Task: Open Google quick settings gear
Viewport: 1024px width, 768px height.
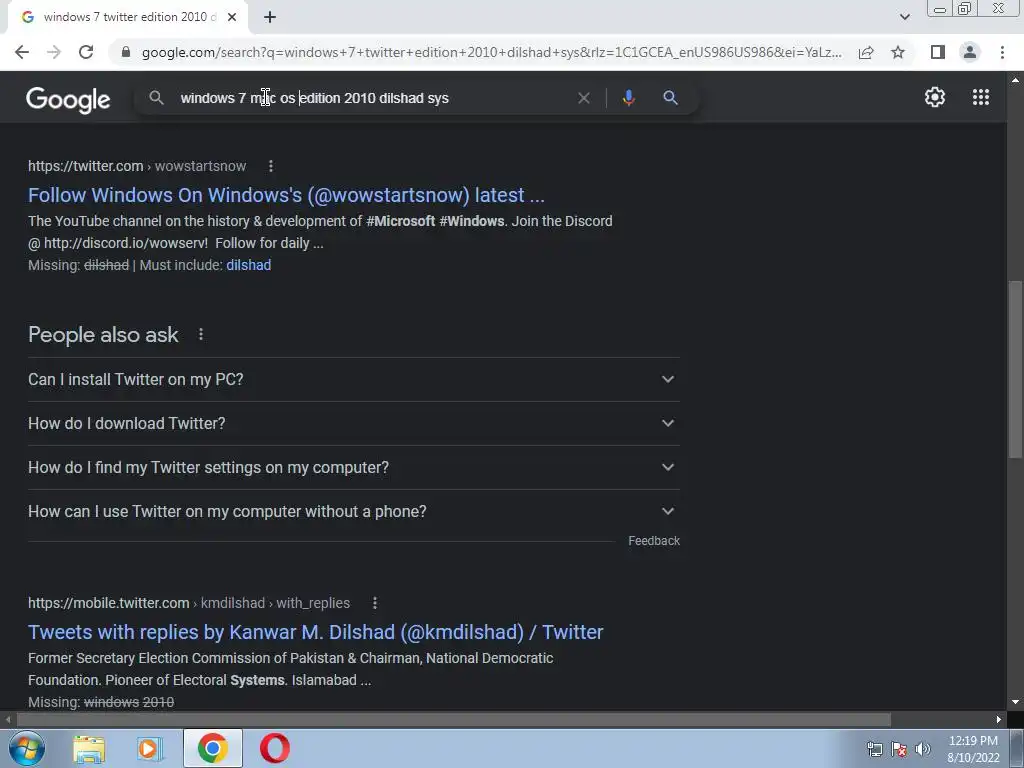Action: tap(935, 97)
